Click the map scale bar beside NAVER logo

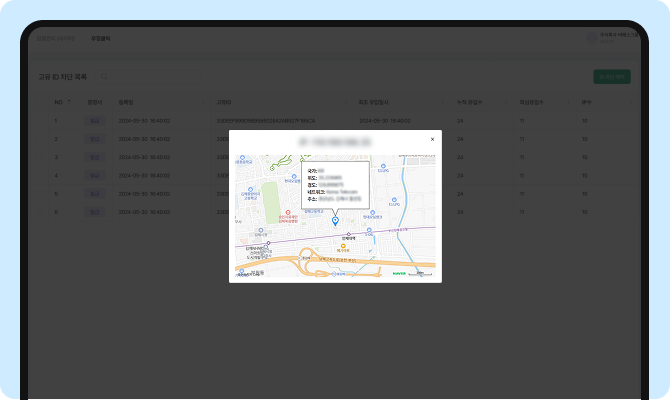click(422, 272)
